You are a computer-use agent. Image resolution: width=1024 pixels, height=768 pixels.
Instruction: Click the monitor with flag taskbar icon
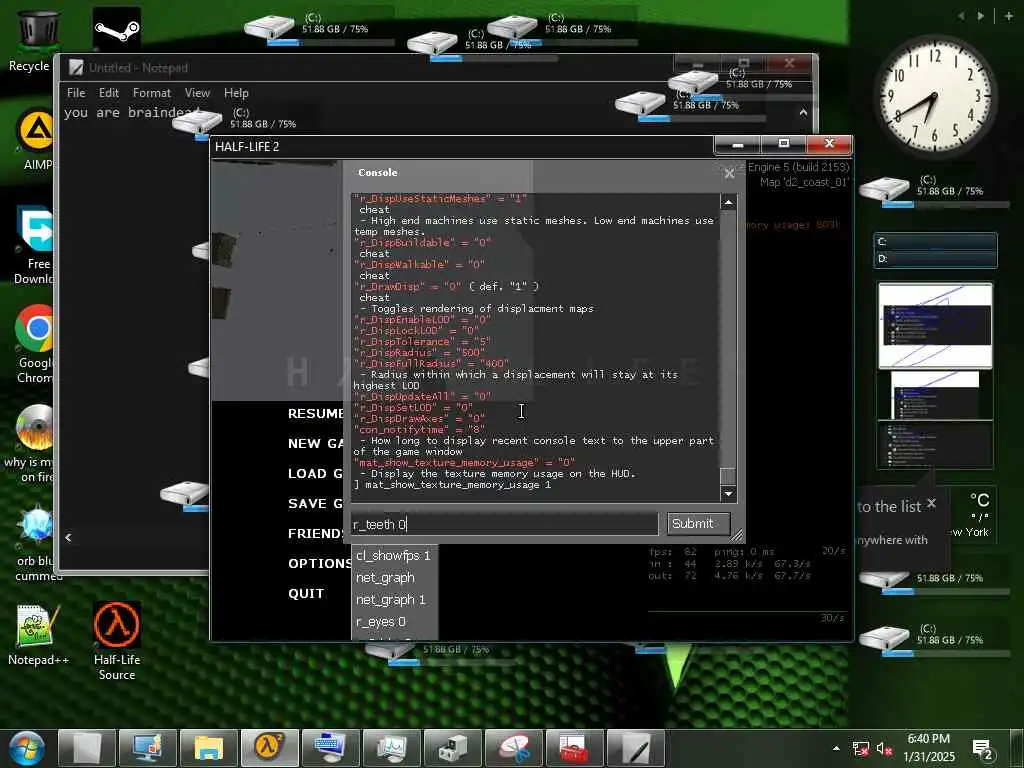(148, 748)
